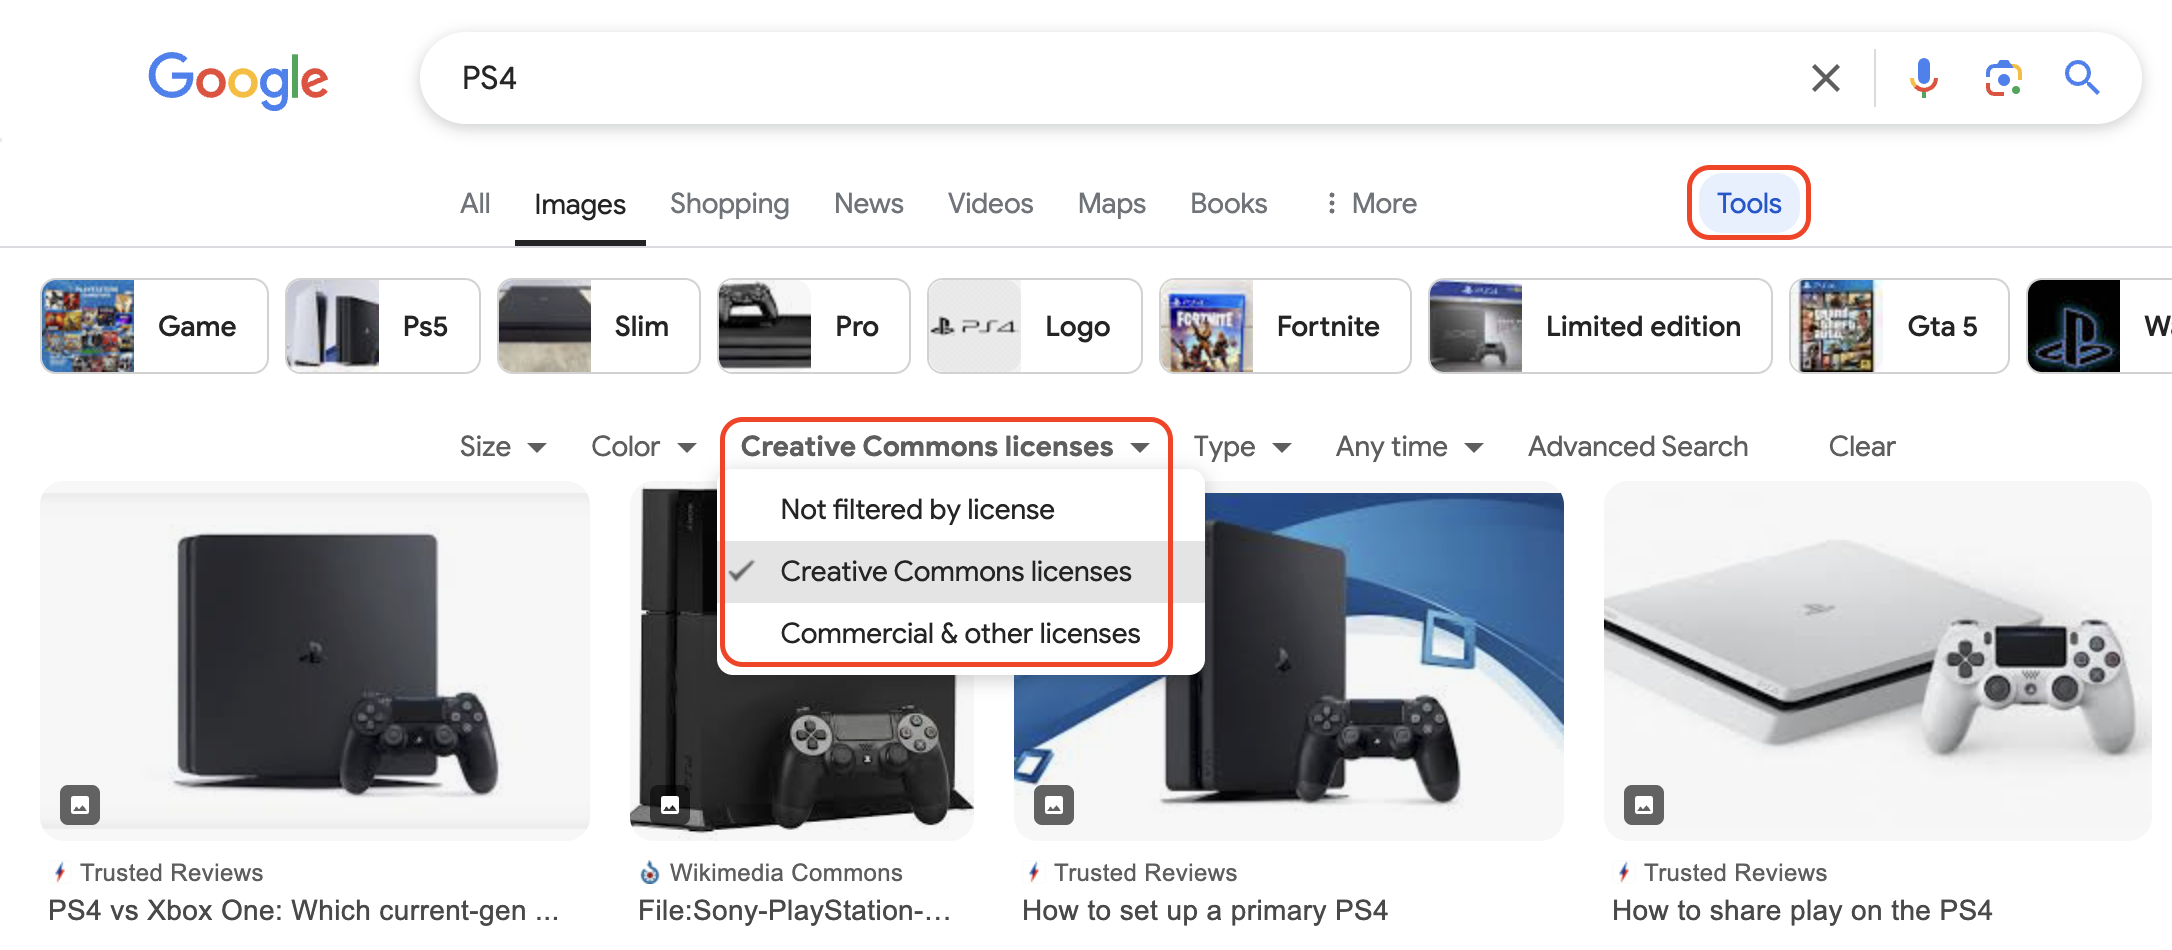The image size is (2172, 950).
Task: Open Advanced Search link
Action: pyautogui.click(x=1638, y=446)
